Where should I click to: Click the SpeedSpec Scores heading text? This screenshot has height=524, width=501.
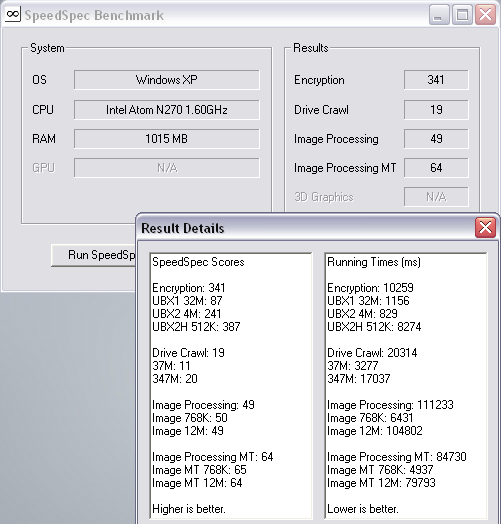point(198,262)
